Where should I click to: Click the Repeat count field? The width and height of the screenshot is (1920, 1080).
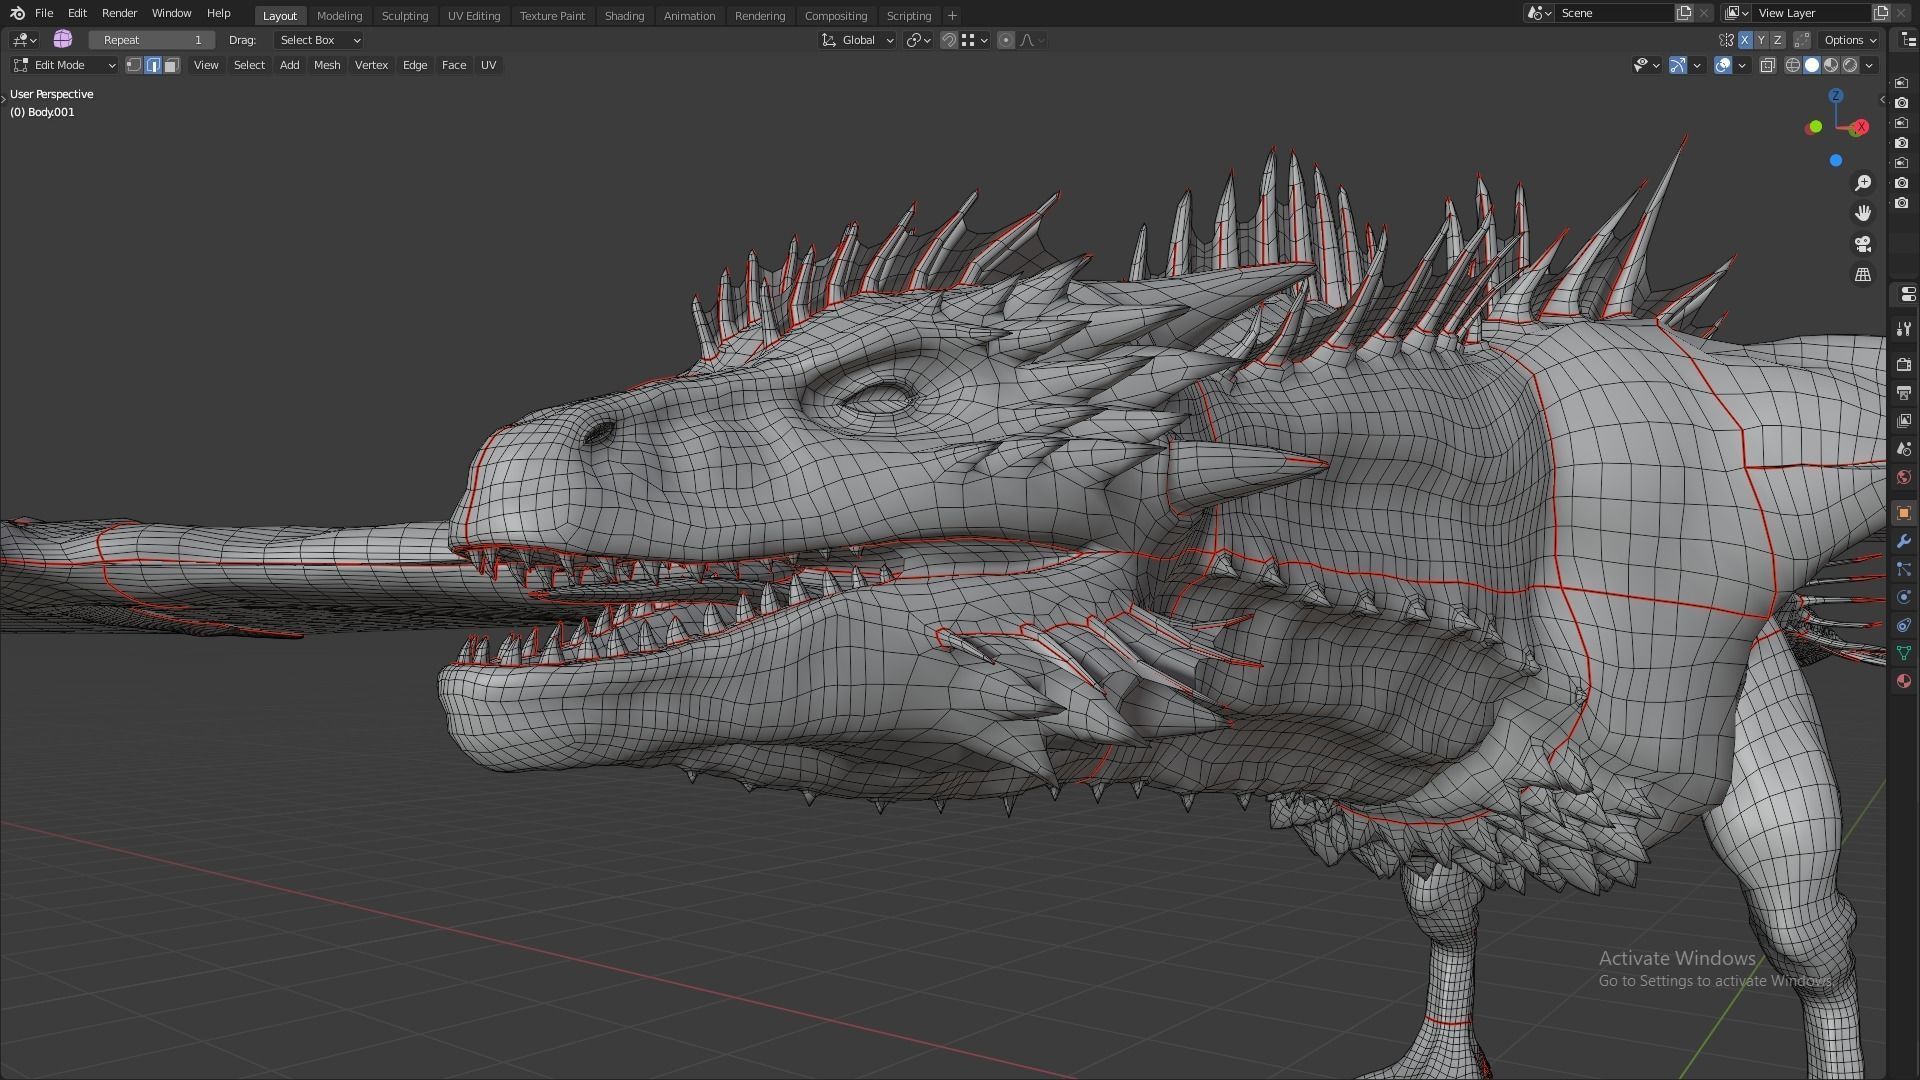click(x=152, y=40)
